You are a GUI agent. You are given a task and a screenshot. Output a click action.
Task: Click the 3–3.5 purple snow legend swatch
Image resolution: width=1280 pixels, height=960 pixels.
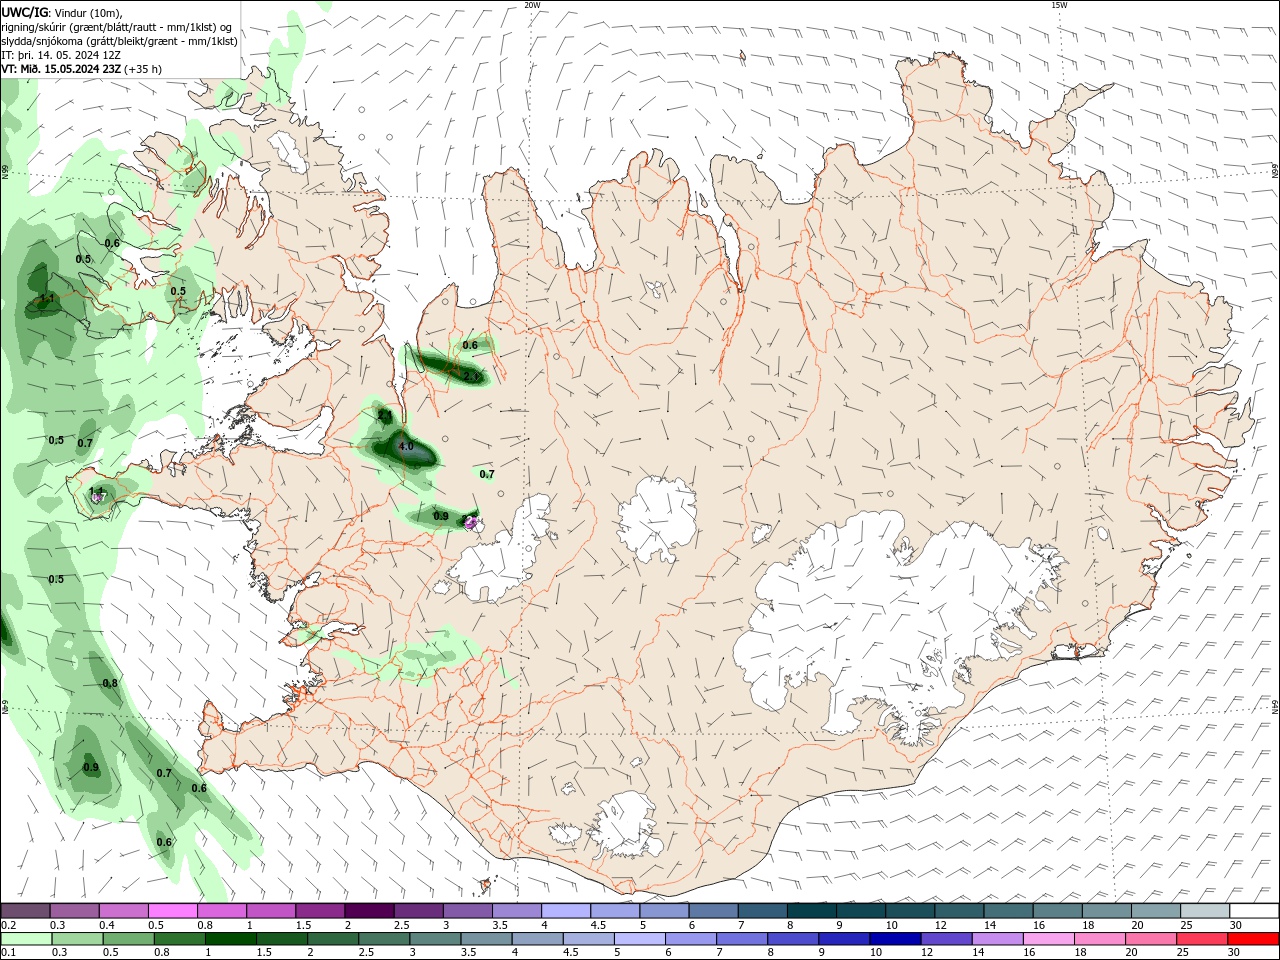coord(468,911)
